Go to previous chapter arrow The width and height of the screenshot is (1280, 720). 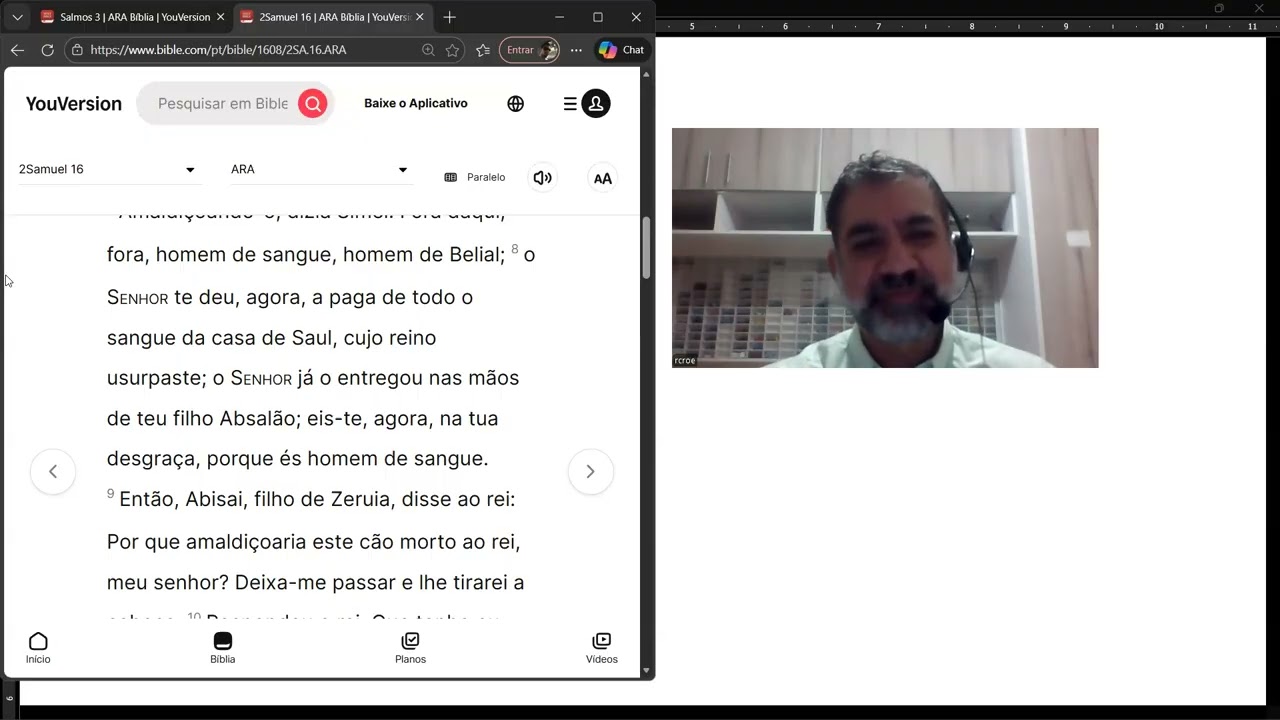pyautogui.click(x=53, y=472)
